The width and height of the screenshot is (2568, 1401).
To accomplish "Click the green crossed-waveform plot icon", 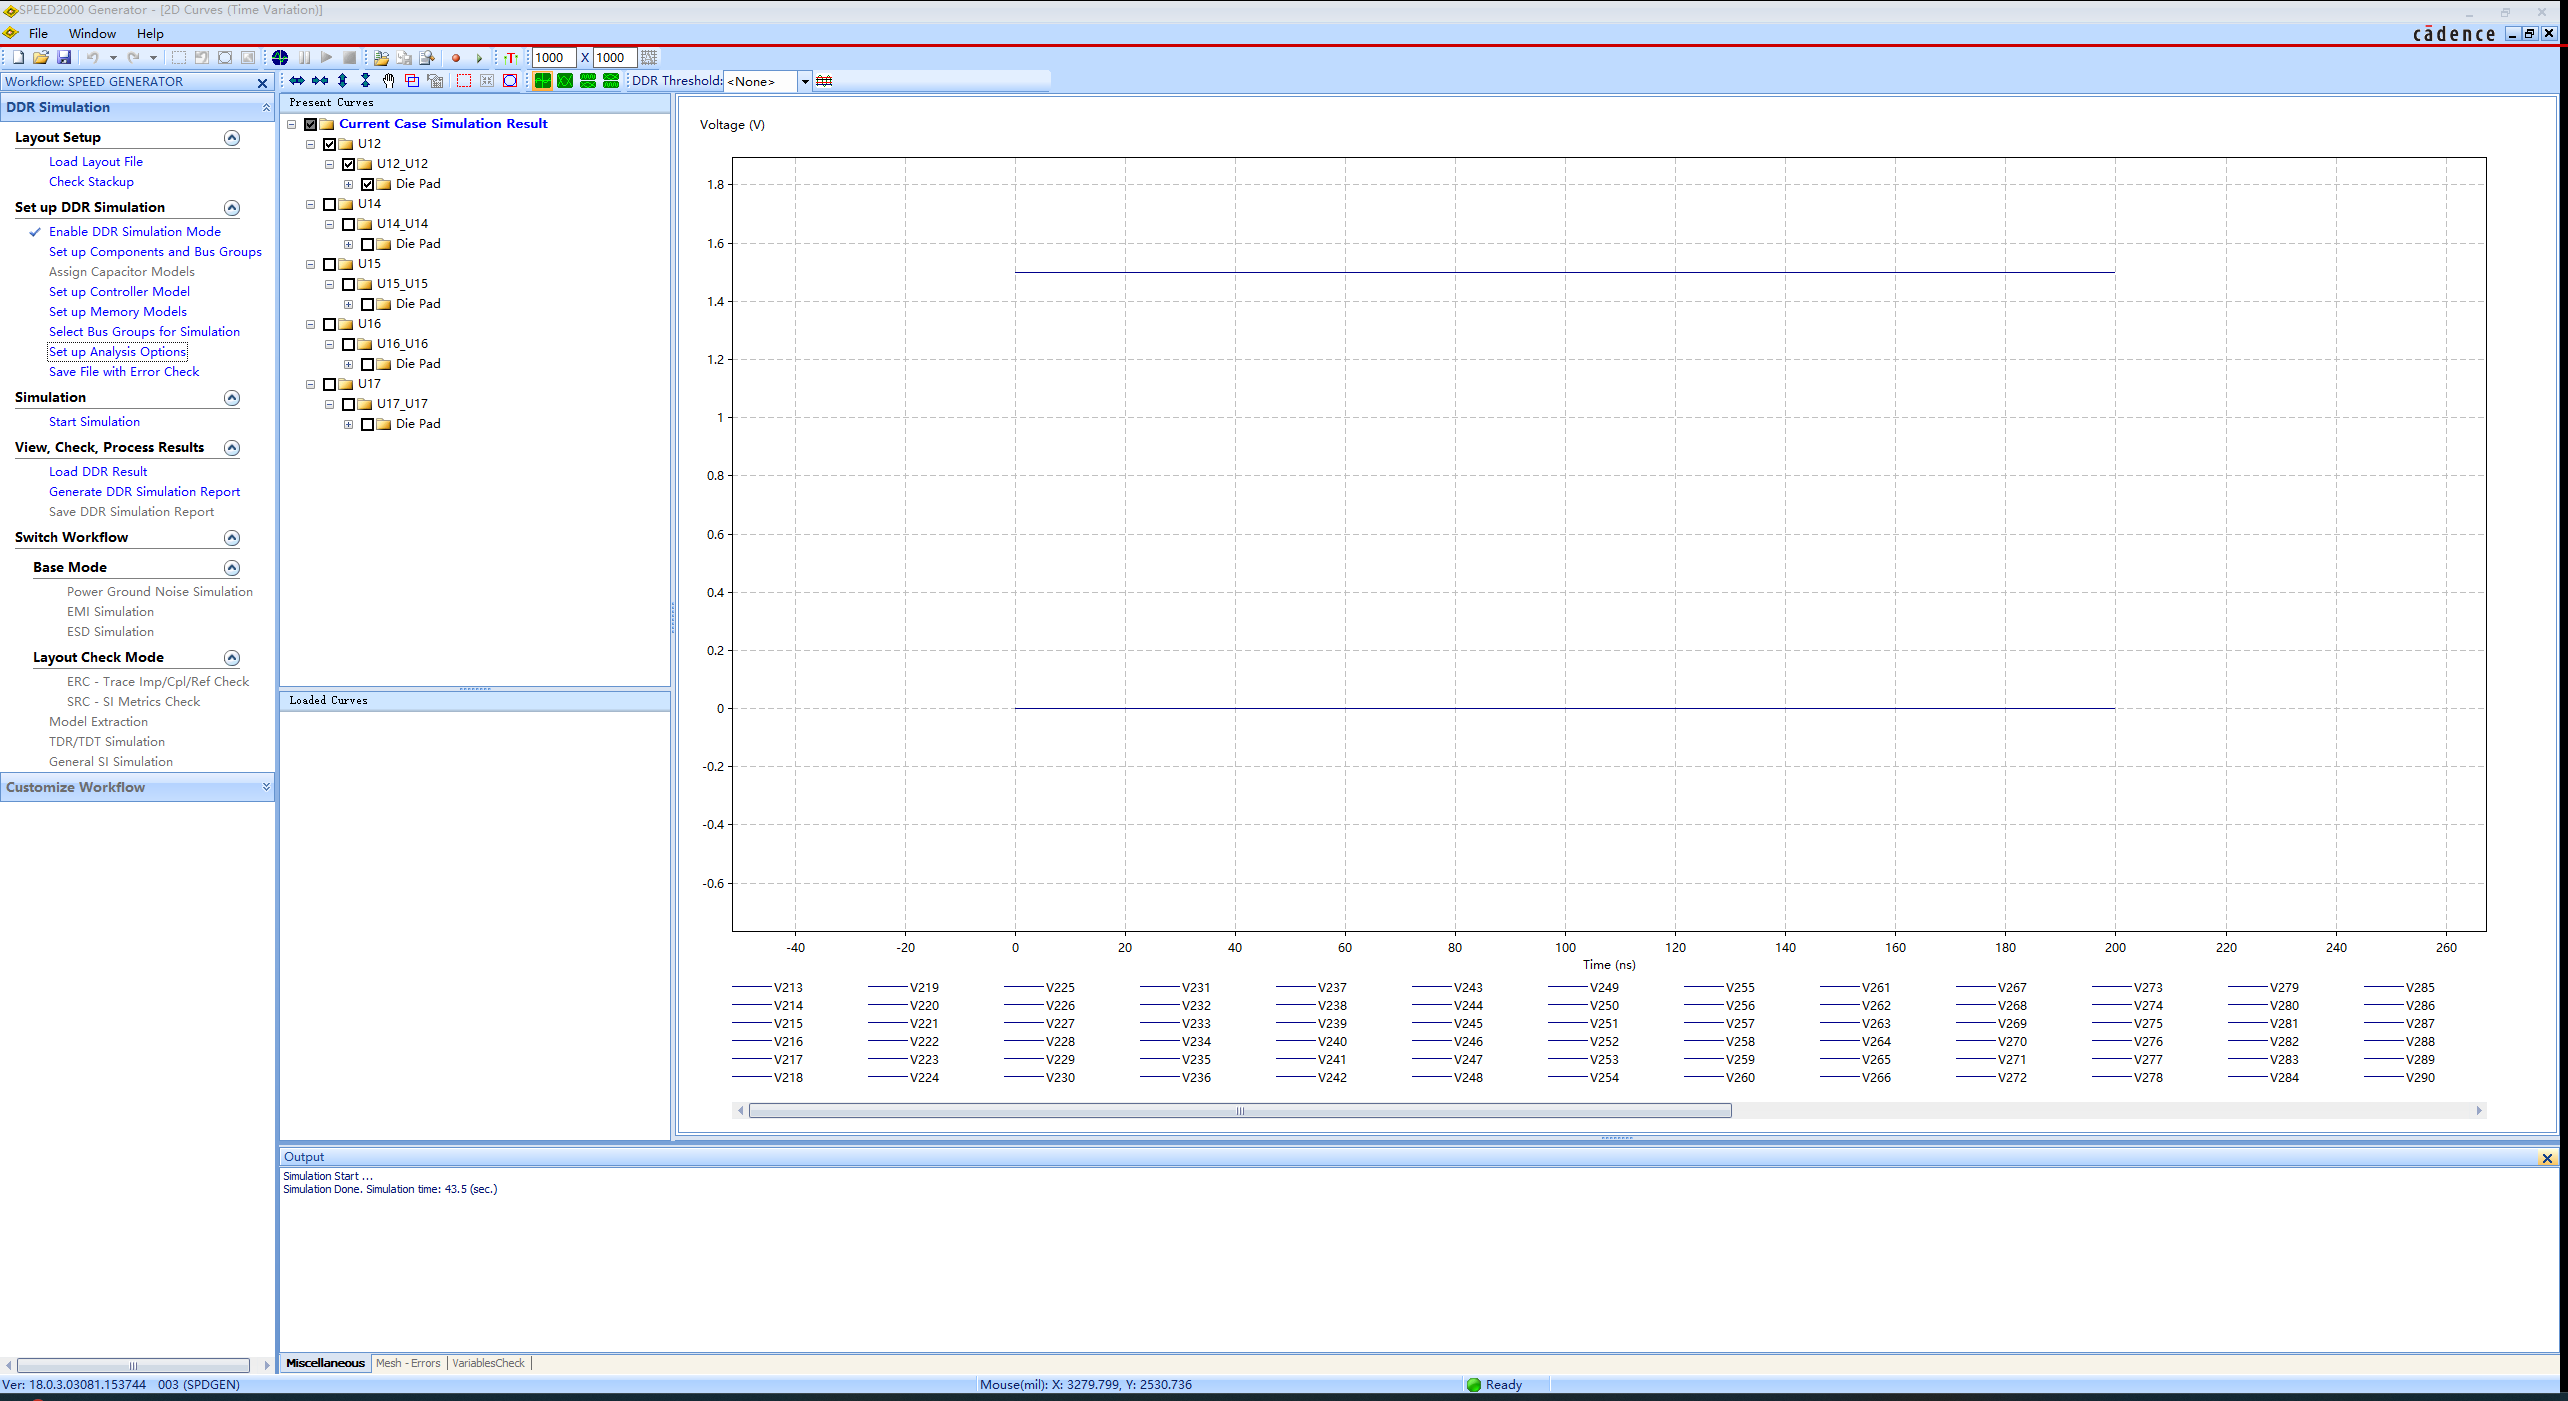I will tap(565, 81).
